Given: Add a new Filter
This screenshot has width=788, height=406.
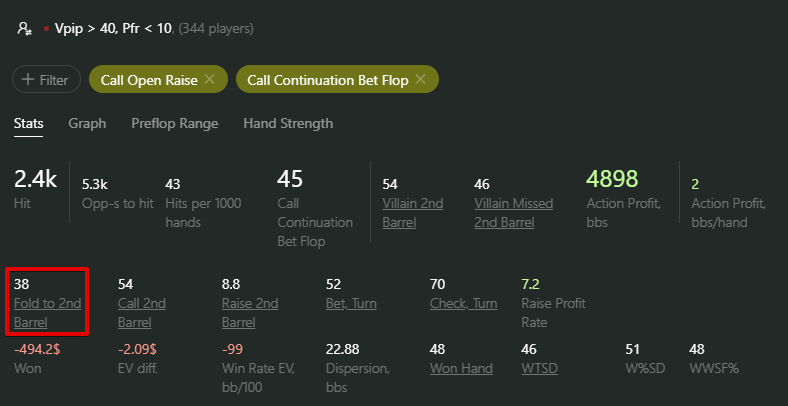Looking at the screenshot, I should coord(46,79).
